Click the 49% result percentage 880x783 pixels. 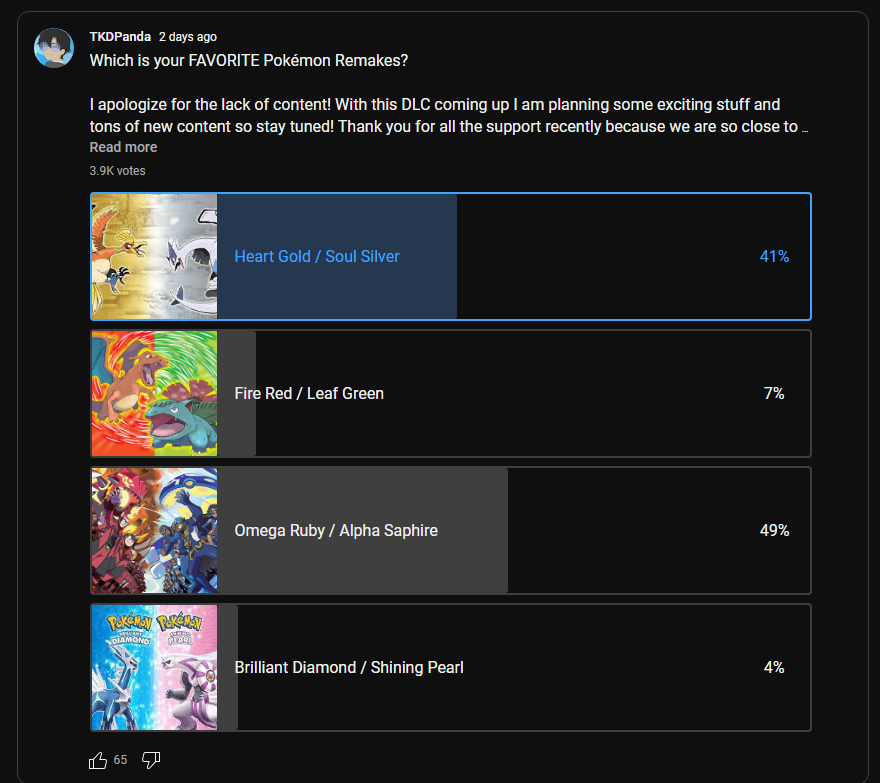[x=774, y=530]
